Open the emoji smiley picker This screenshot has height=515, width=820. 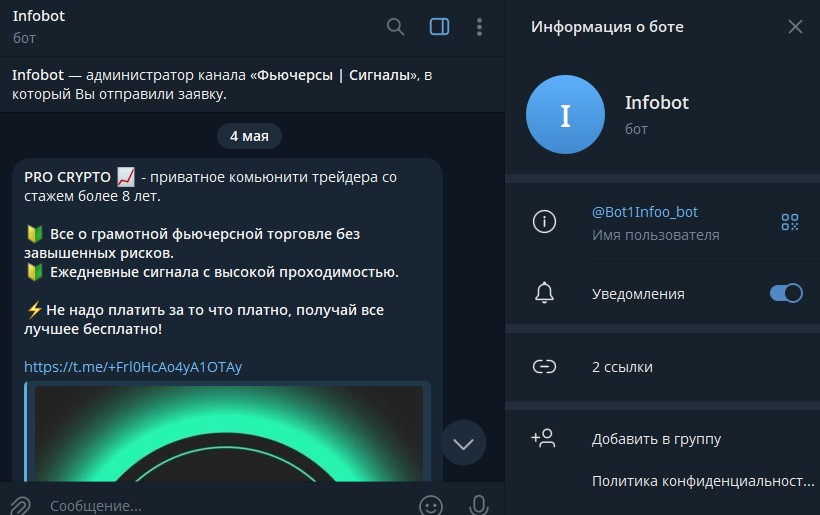coord(431,505)
